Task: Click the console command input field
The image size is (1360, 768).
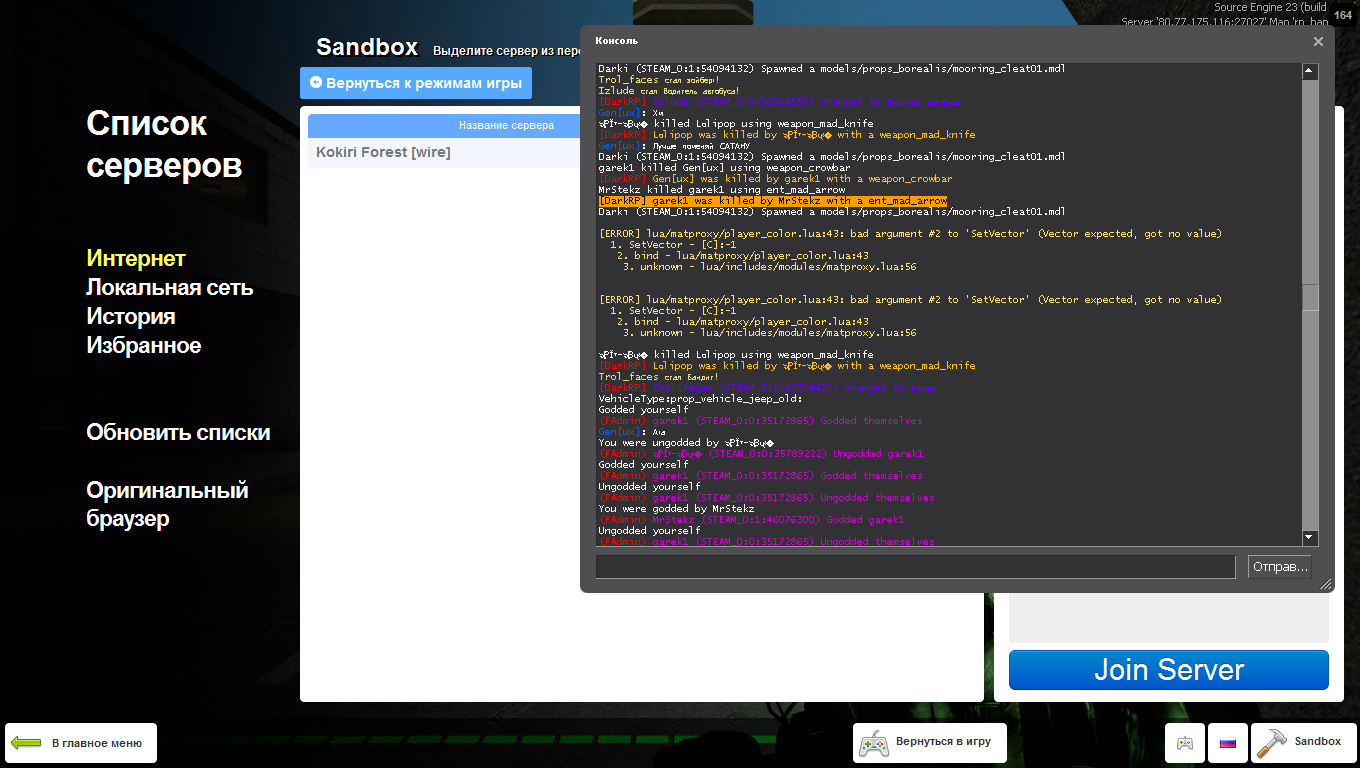Action: coord(915,567)
